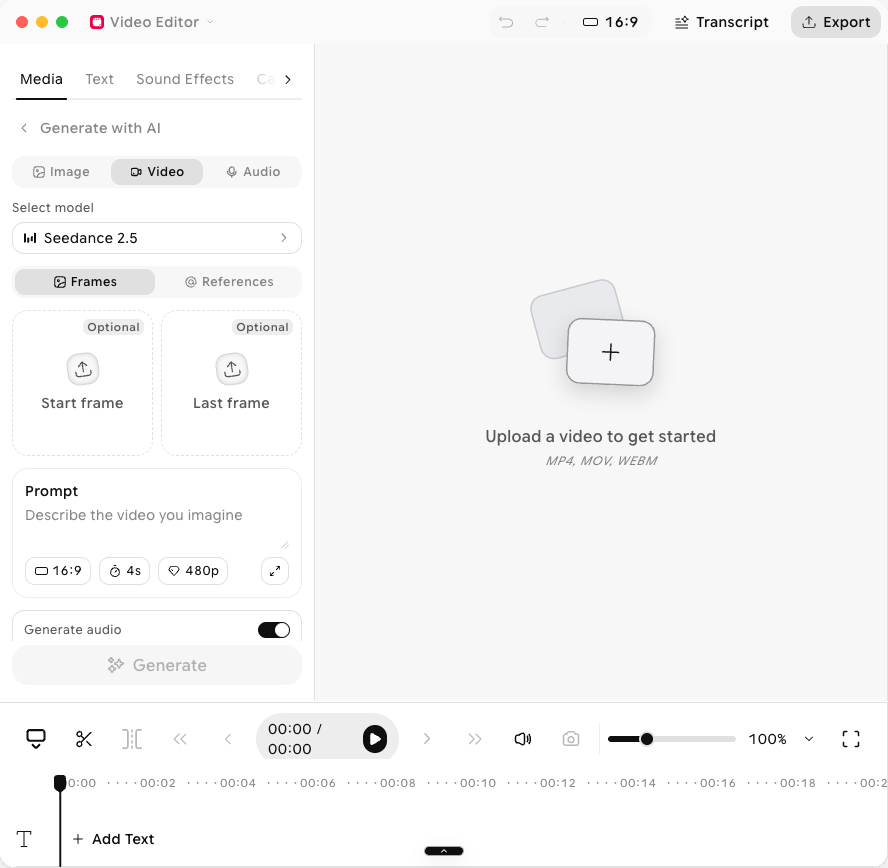
Task: Select the Image generation mode
Action: (x=62, y=172)
